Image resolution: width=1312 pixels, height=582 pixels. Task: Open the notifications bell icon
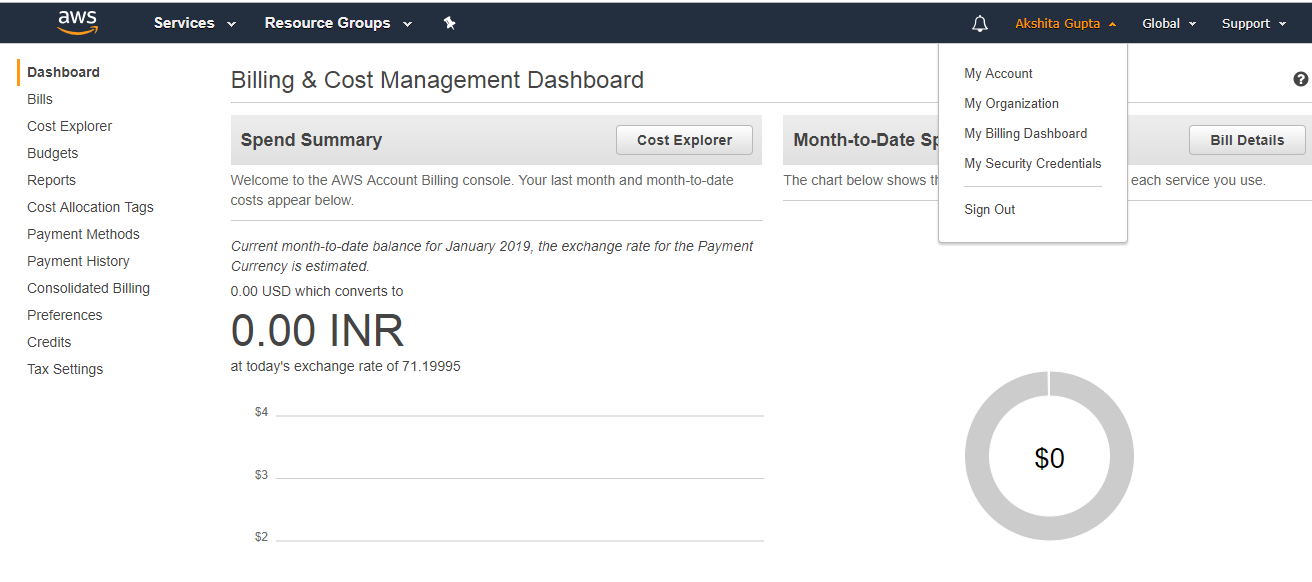pyautogui.click(x=980, y=23)
